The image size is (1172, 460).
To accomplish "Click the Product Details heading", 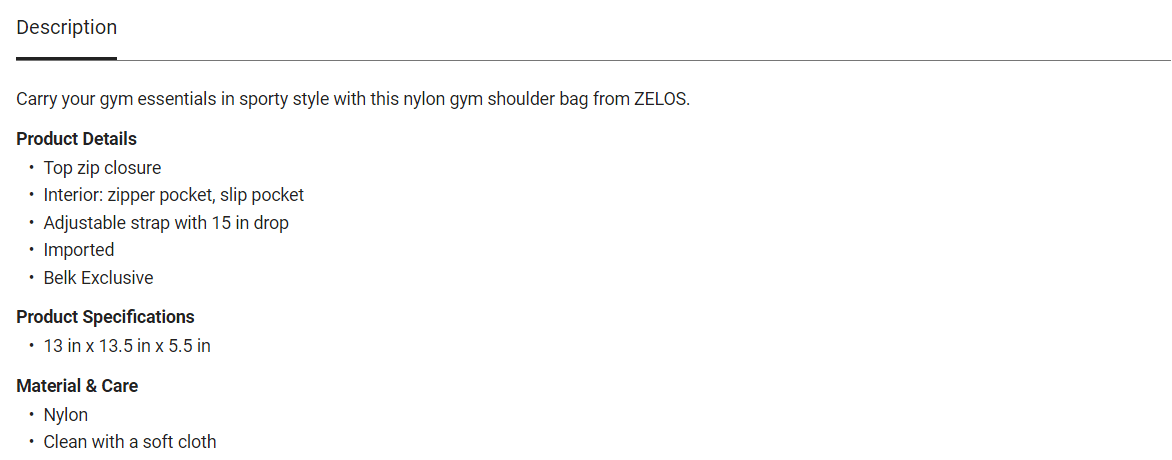I will pyautogui.click(x=76, y=139).
